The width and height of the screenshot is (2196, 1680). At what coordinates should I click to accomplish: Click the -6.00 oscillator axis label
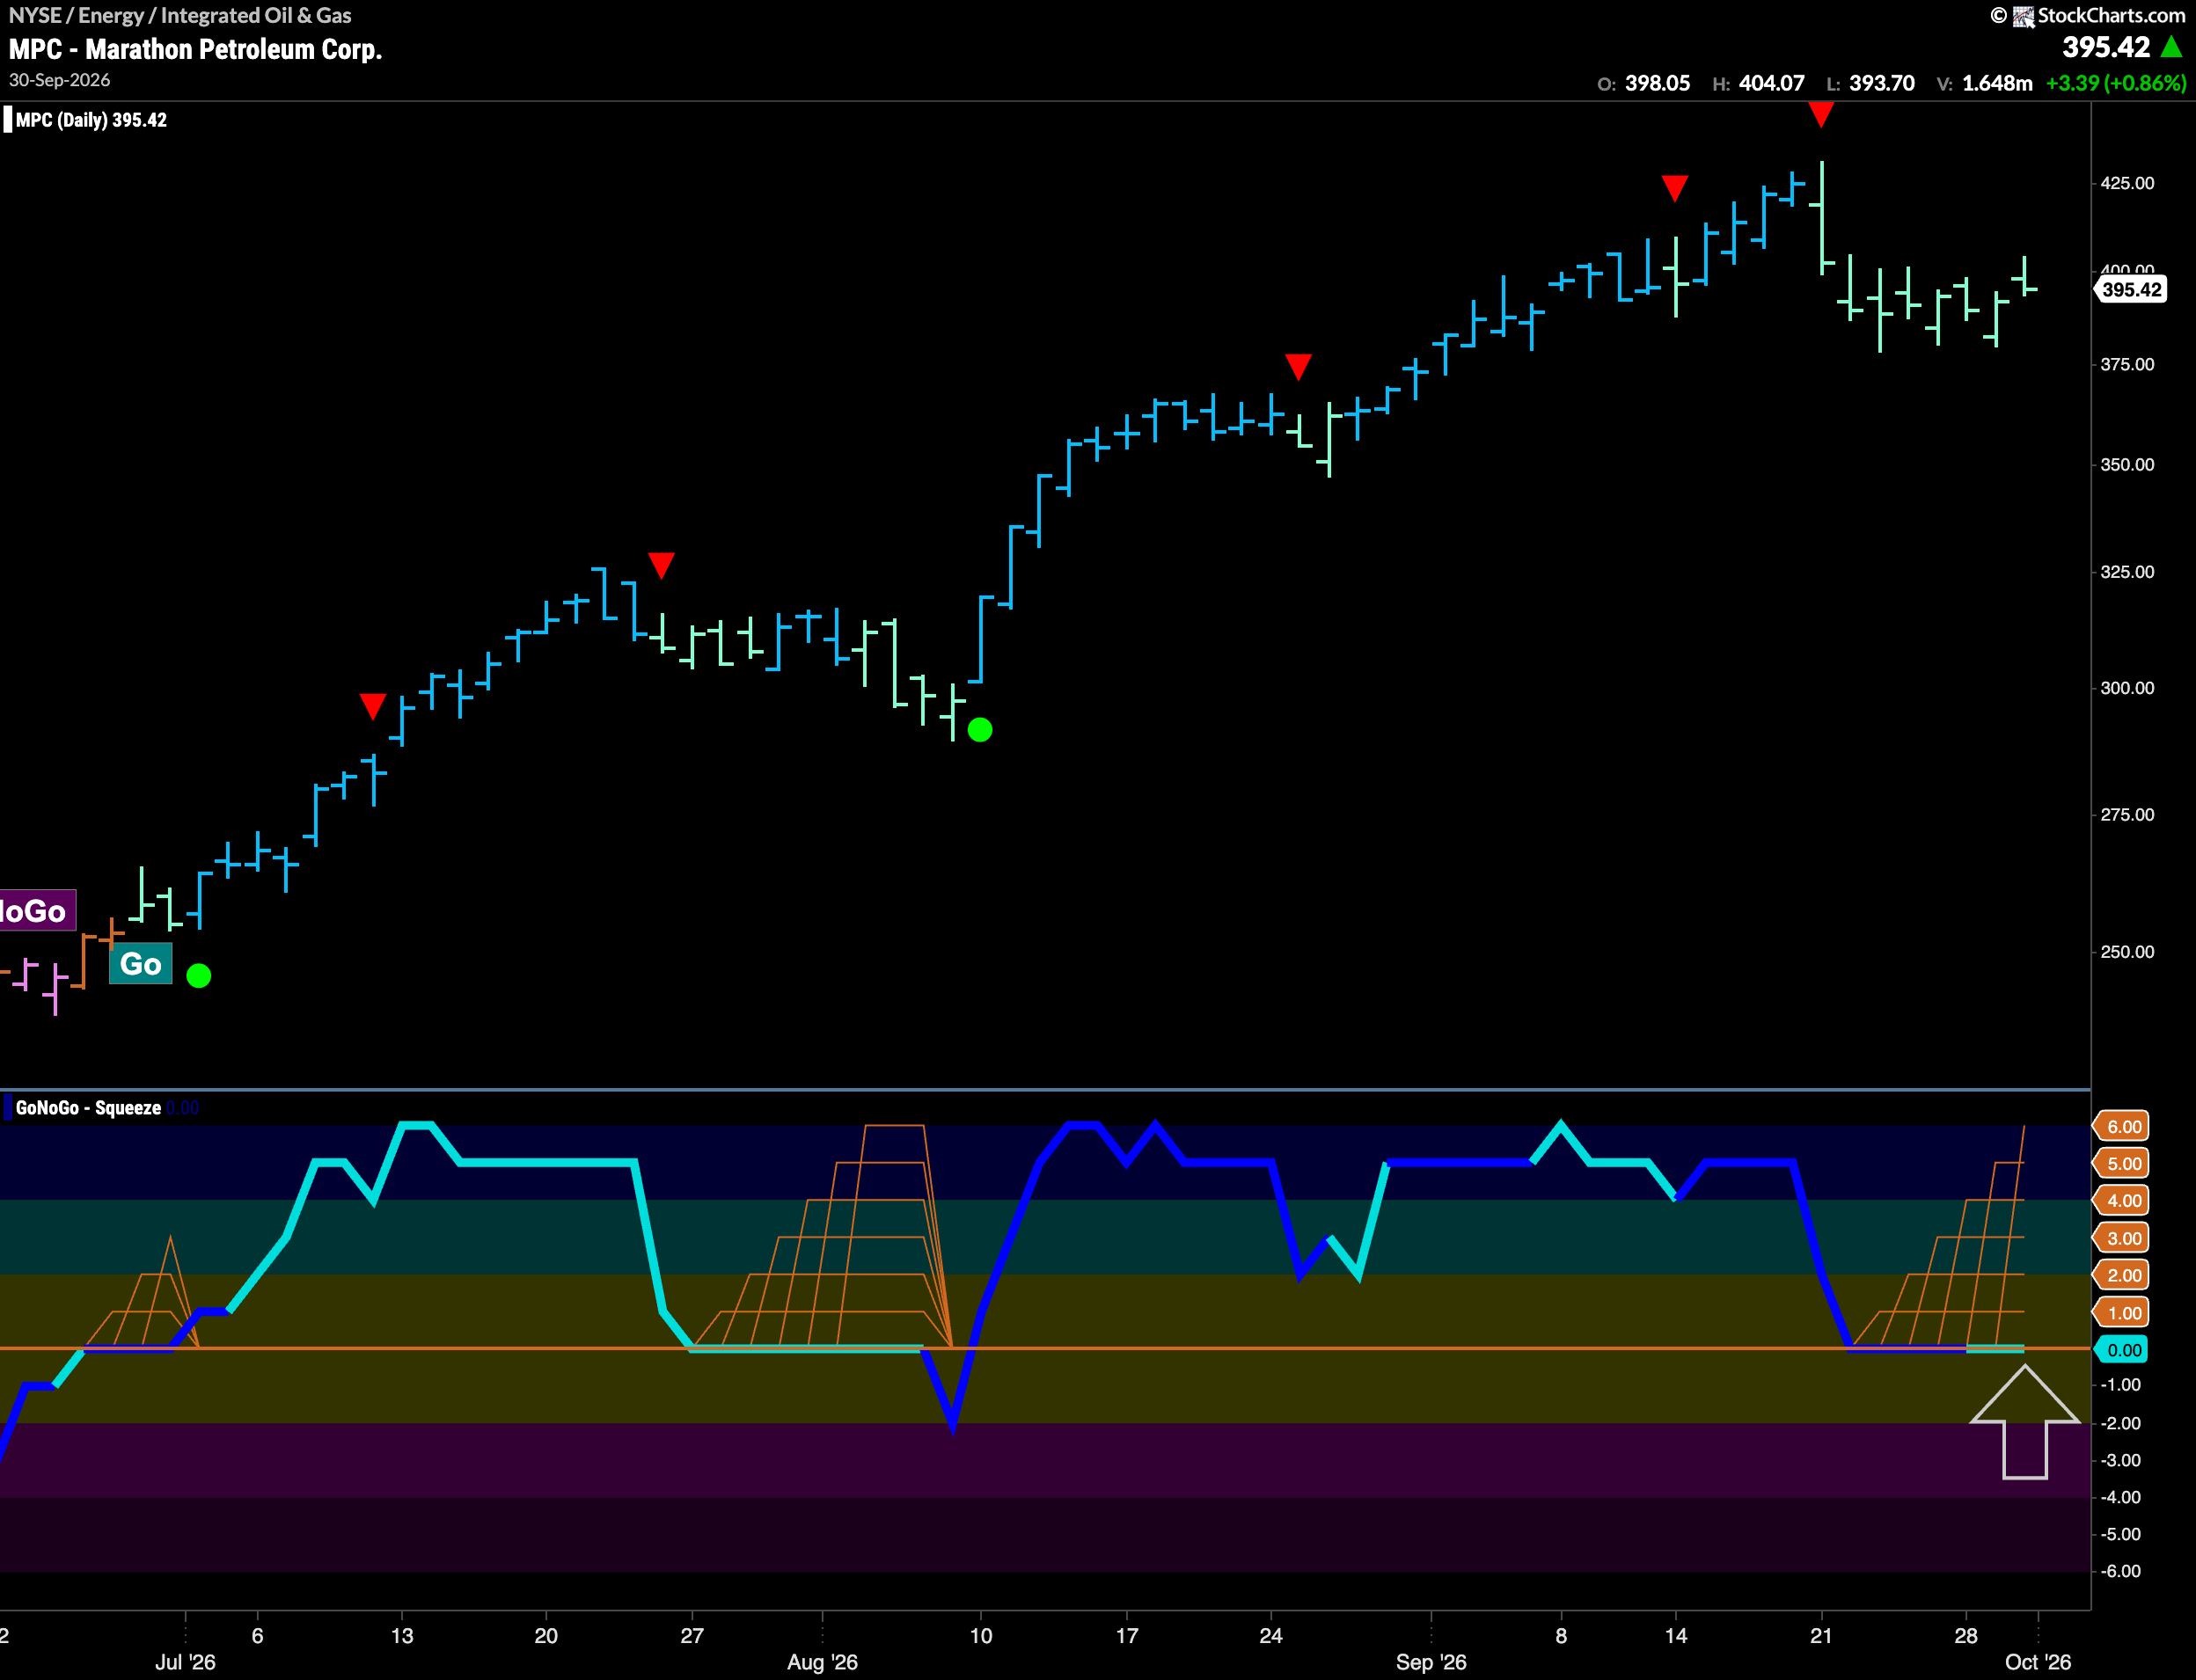point(2121,1572)
